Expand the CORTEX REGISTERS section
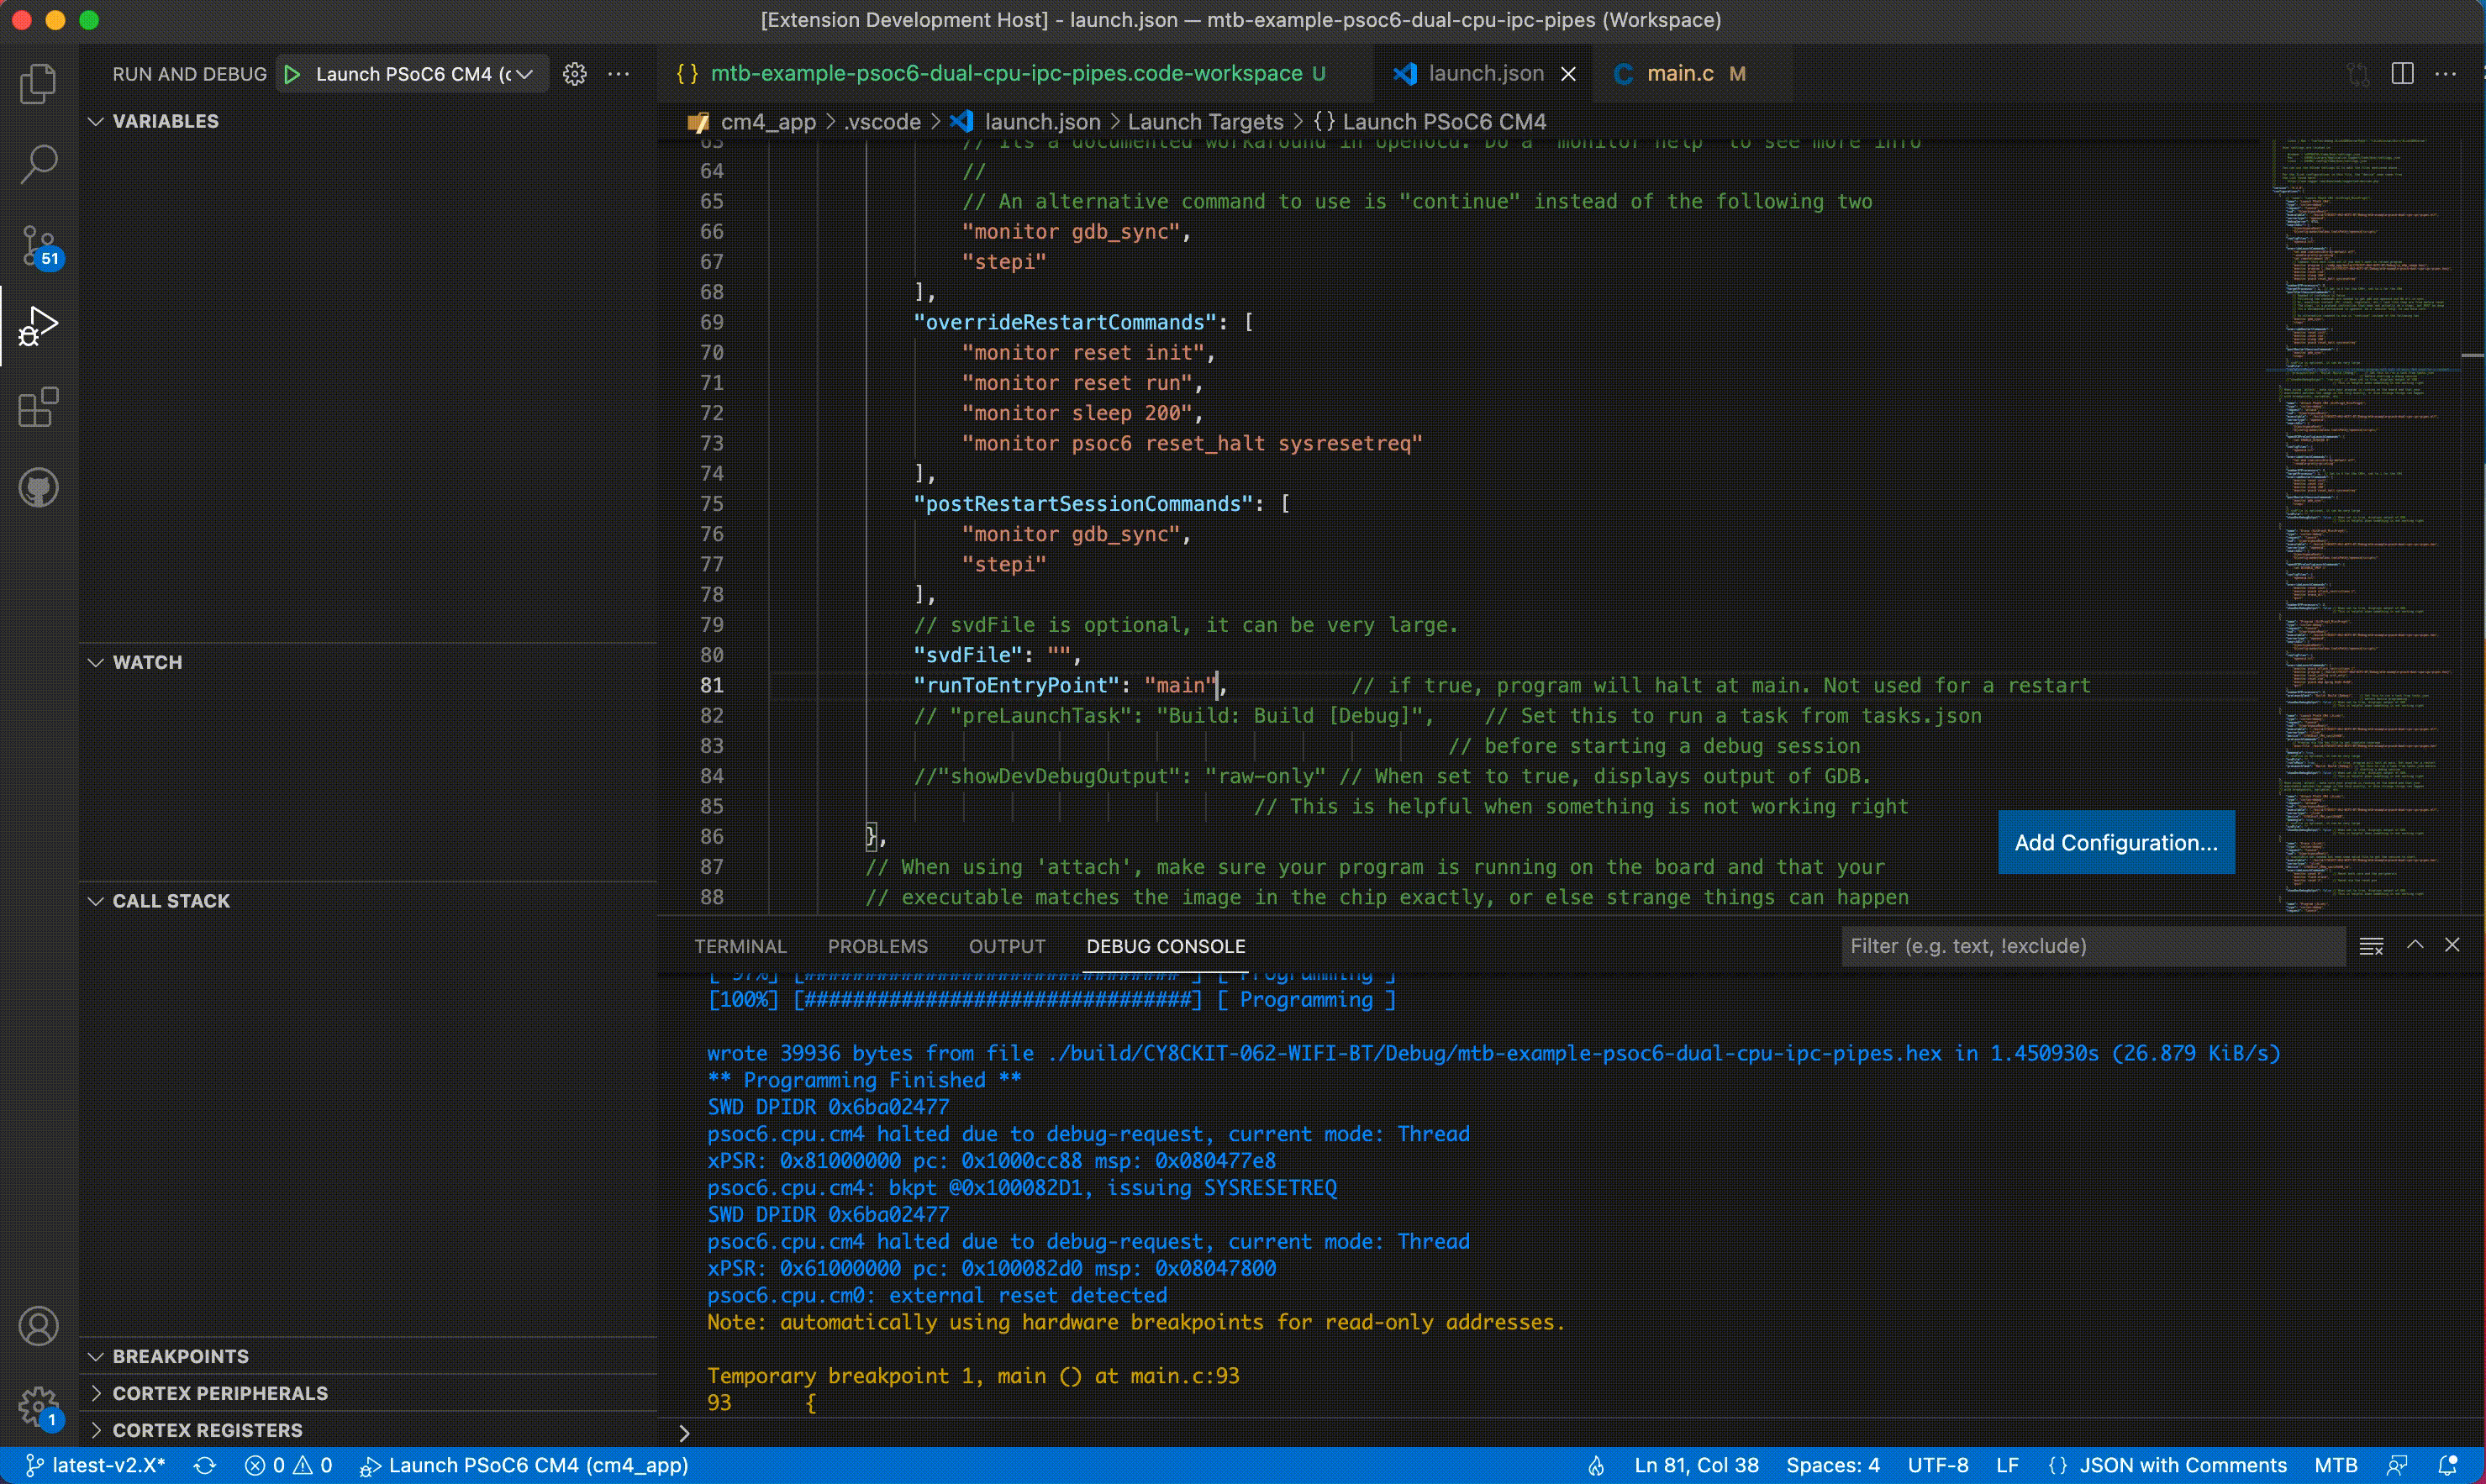 coord(207,1430)
